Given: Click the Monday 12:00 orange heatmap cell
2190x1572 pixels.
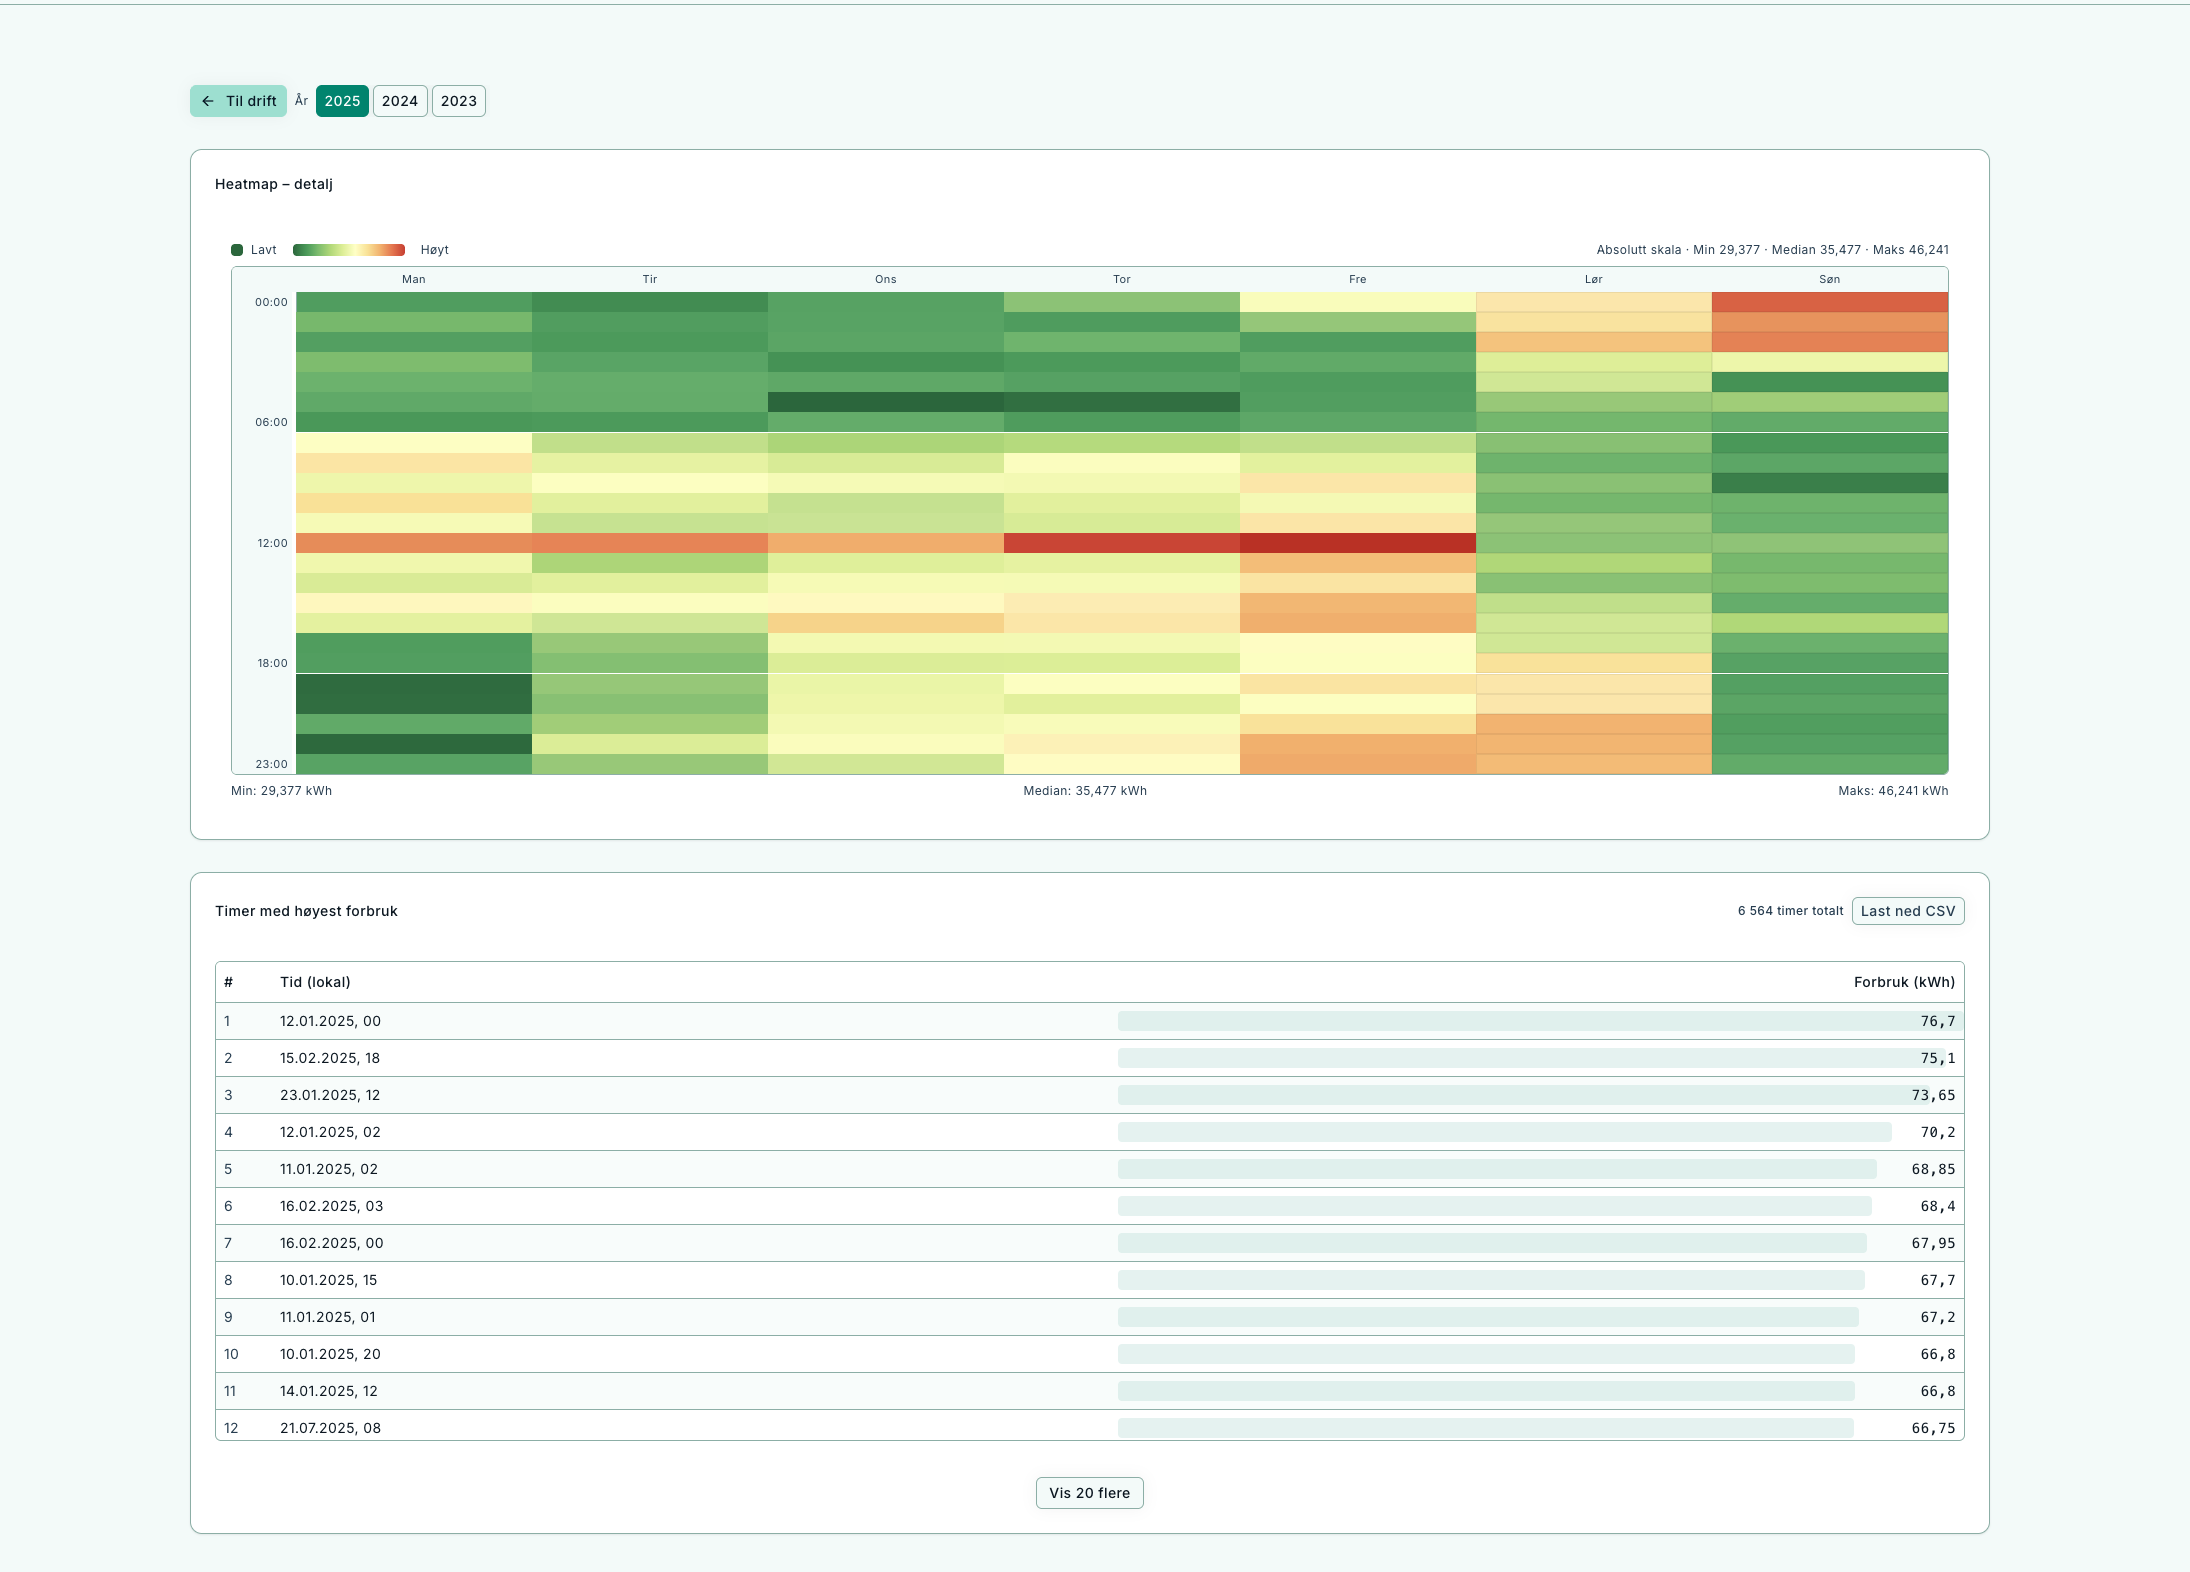Looking at the screenshot, I should (413, 543).
